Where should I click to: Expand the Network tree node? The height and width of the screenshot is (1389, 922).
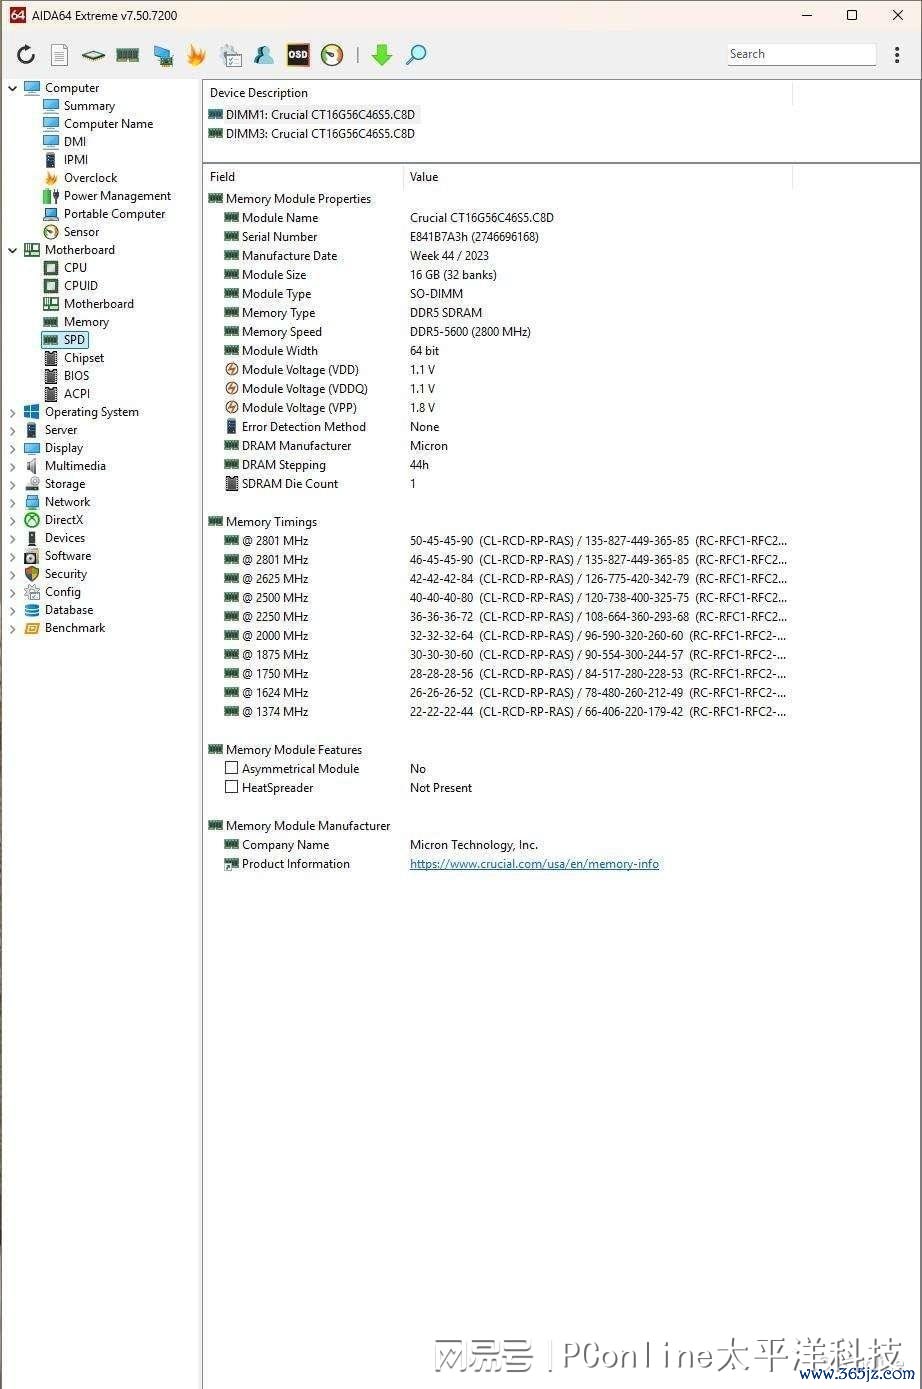tap(13, 502)
